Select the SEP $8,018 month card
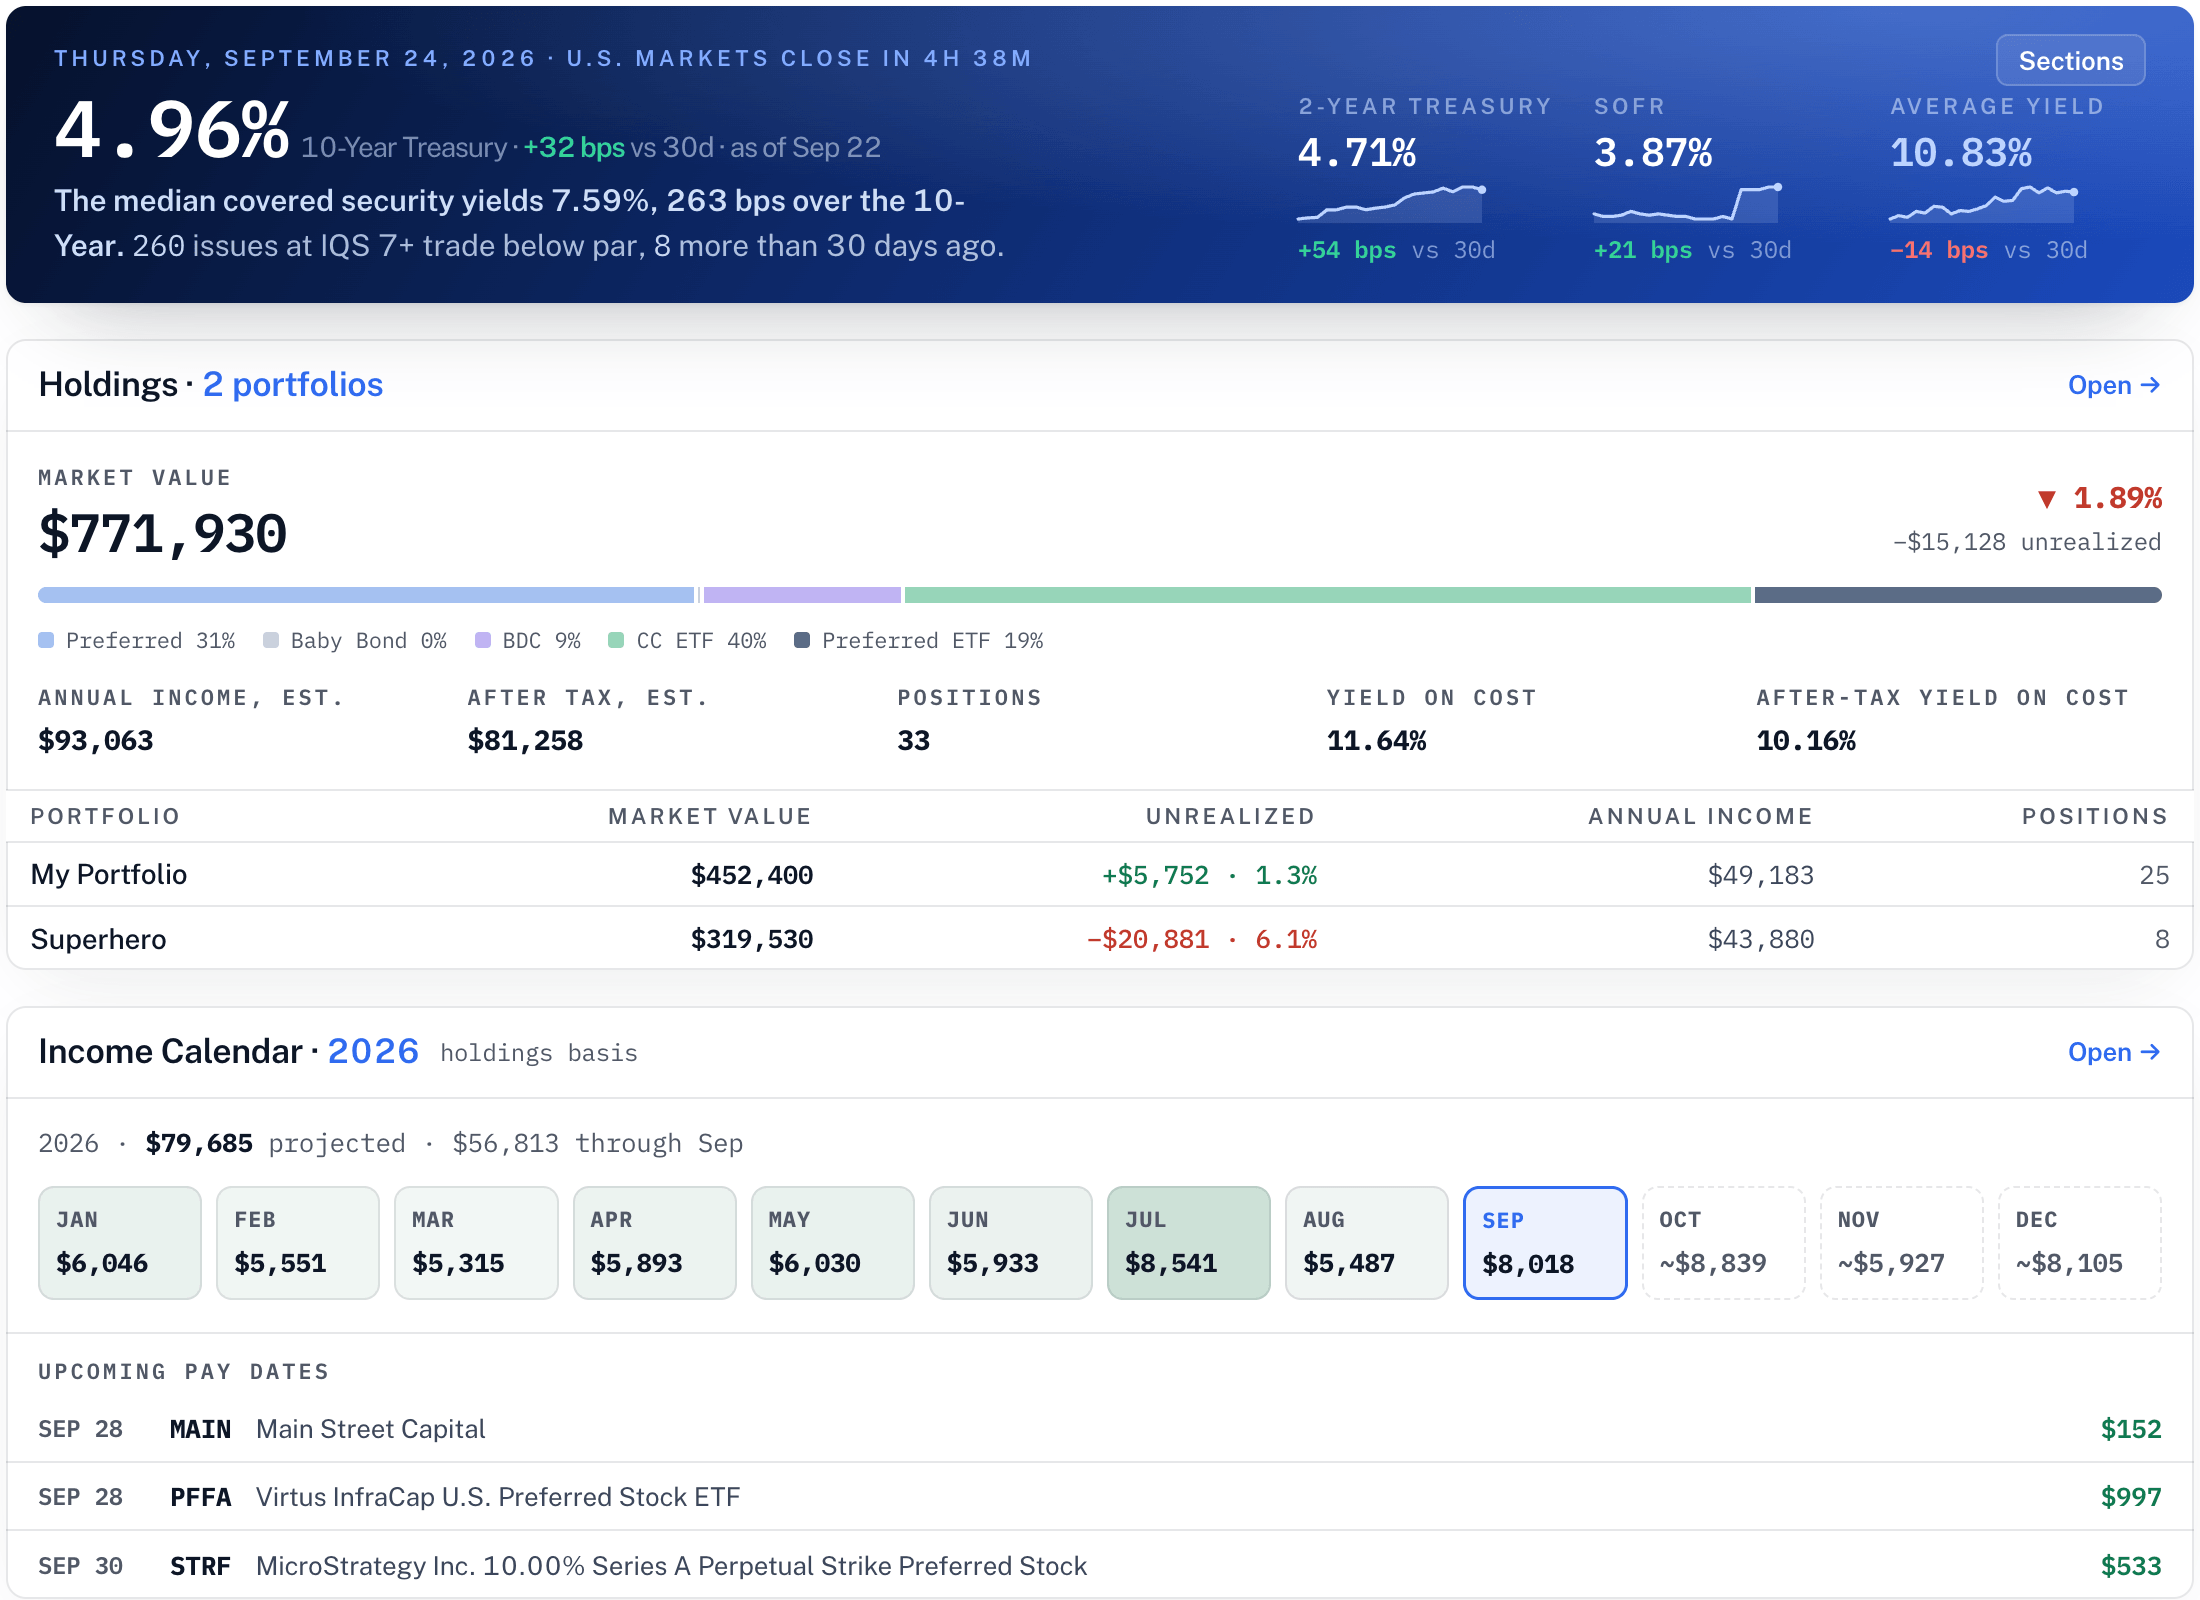Viewport: 2200px width, 1600px height. [x=1545, y=1243]
